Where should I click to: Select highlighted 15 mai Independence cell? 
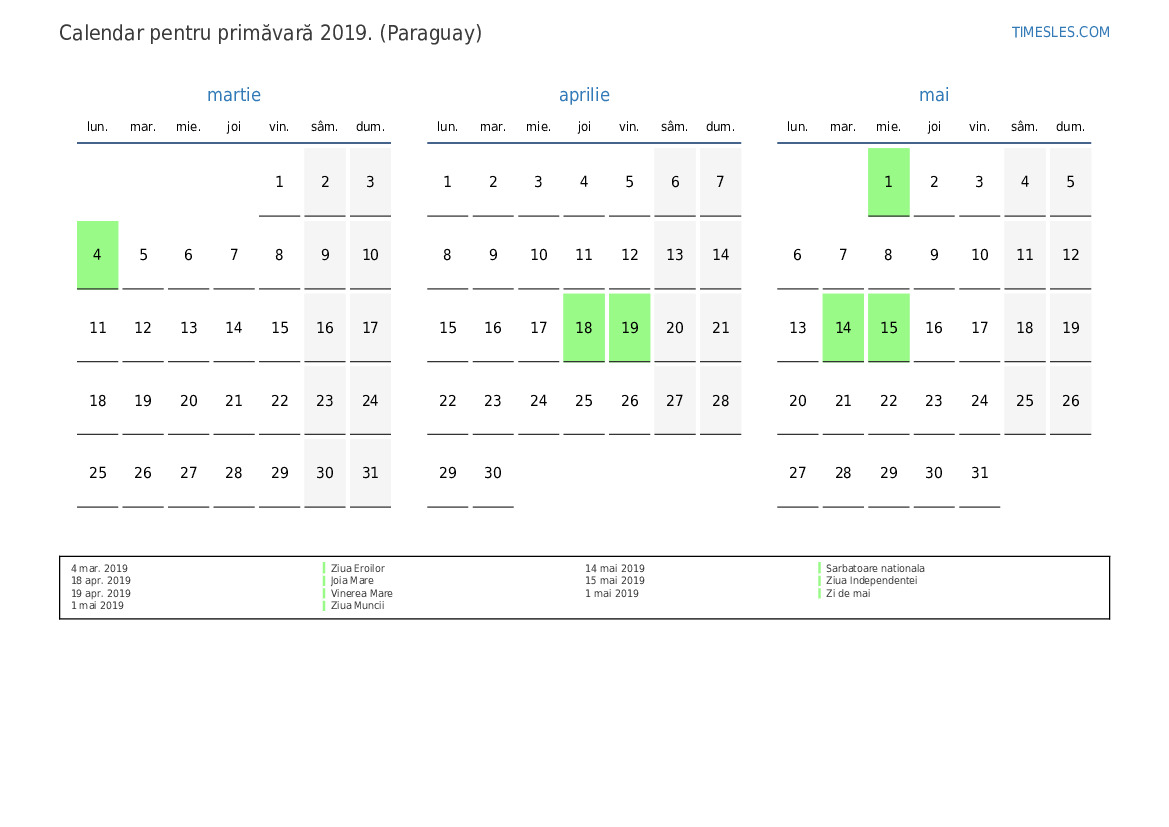coord(888,328)
